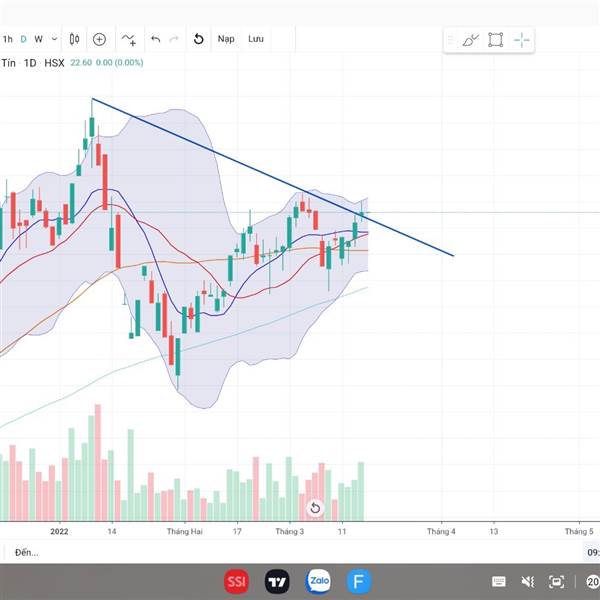Screen dimensions: 600x600
Task: Open the on-screen keyboard icon
Action: click(499, 582)
